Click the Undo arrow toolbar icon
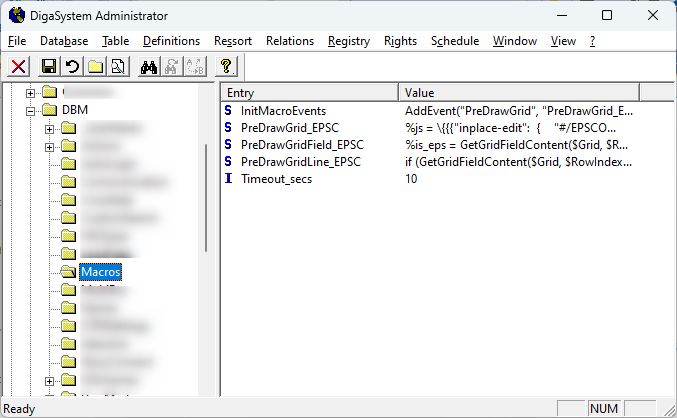677x418 pixels. (71, 67)
